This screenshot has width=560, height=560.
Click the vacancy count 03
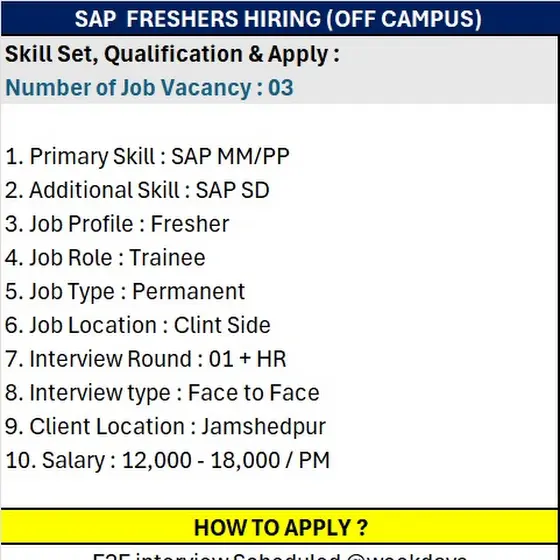281,88
